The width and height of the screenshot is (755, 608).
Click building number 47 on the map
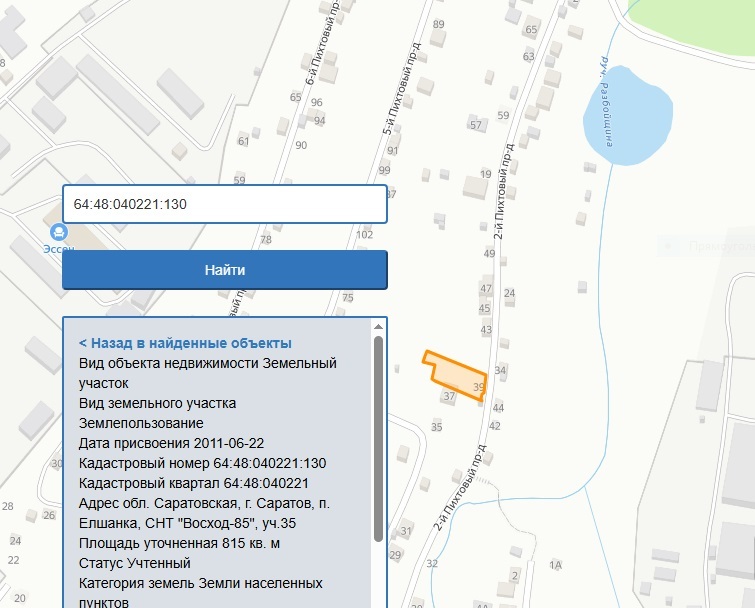(486, 289)
